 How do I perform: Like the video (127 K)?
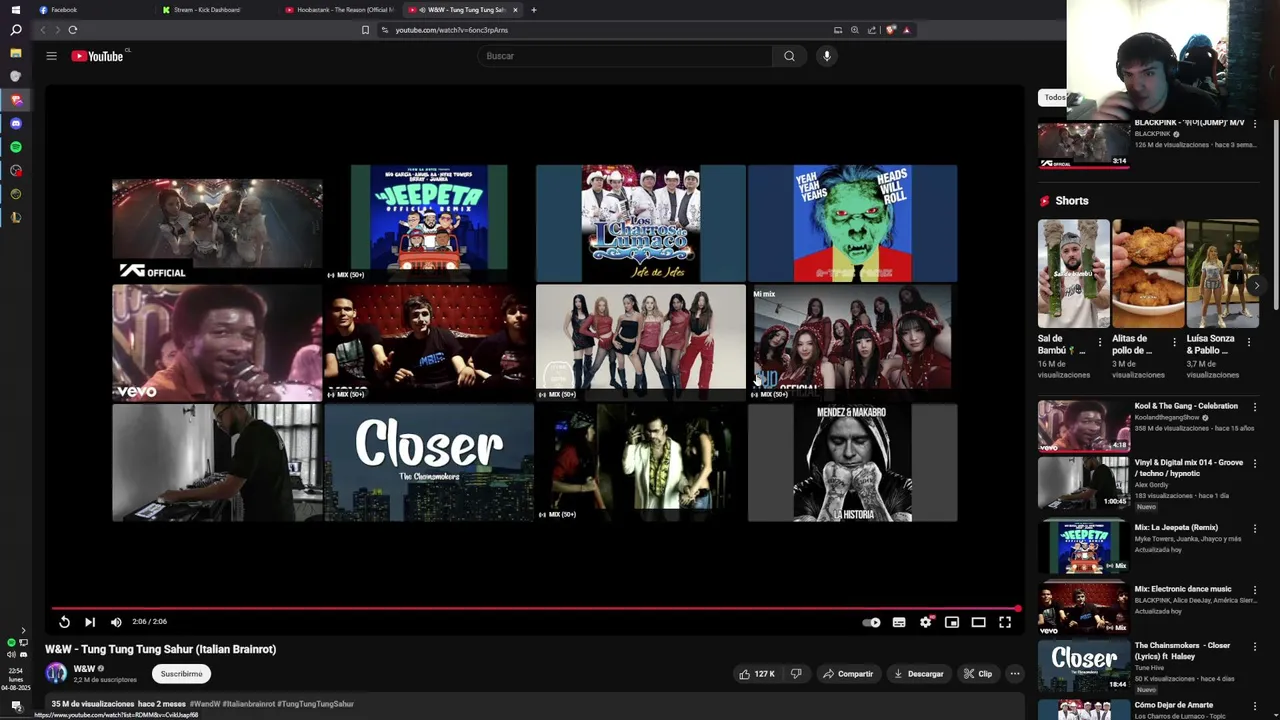point(756,674)
